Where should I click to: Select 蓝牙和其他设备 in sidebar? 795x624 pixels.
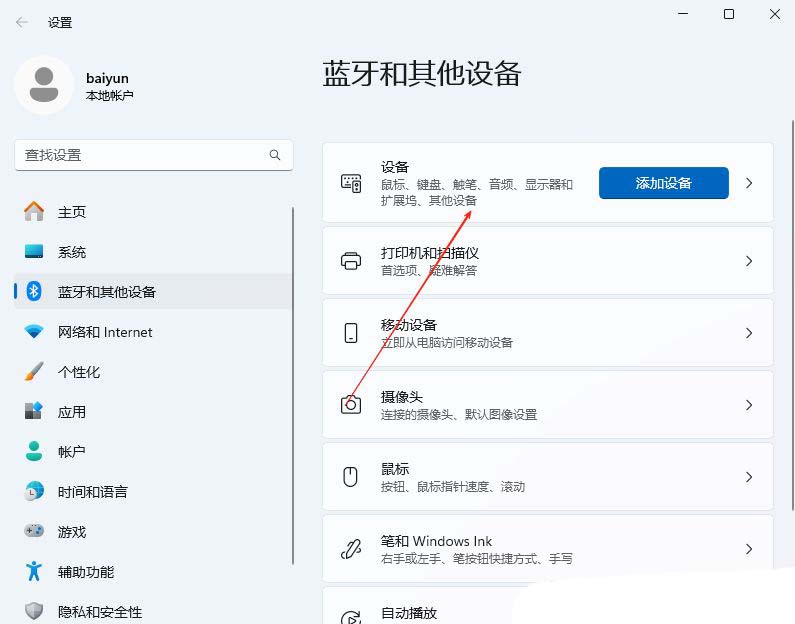pyautogui.click(x=153, y=291)
